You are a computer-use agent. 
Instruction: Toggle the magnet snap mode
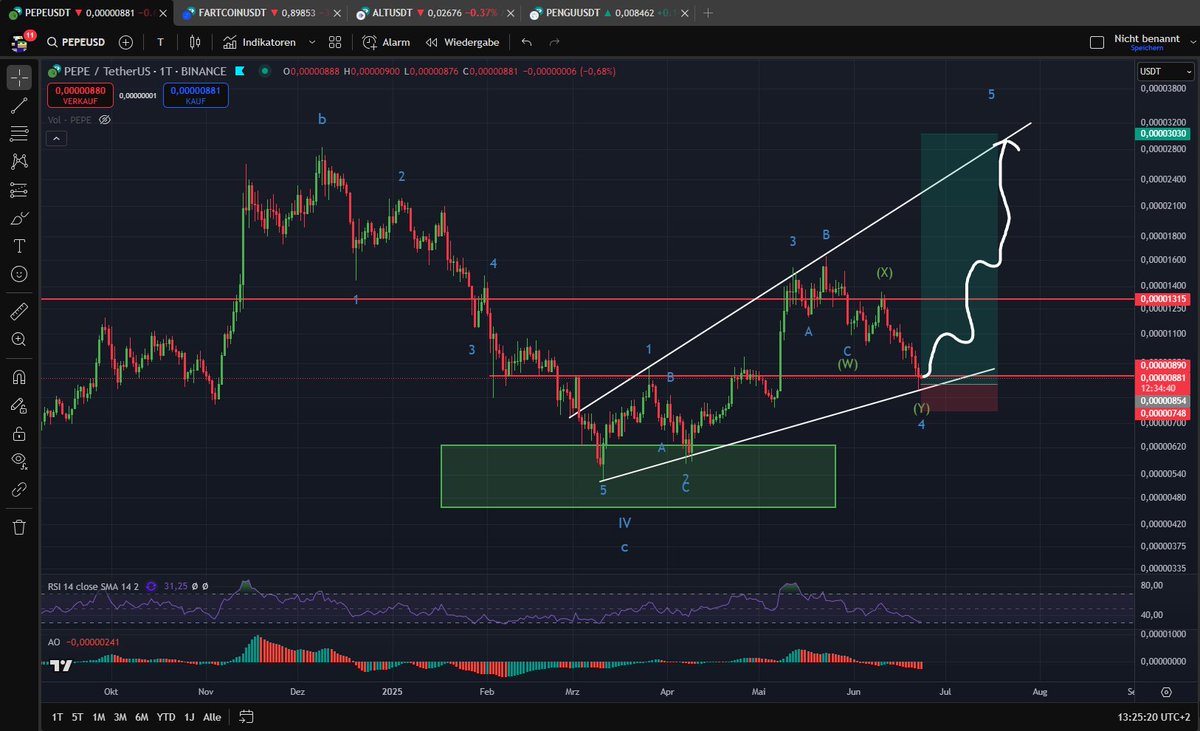click(19, 378)
